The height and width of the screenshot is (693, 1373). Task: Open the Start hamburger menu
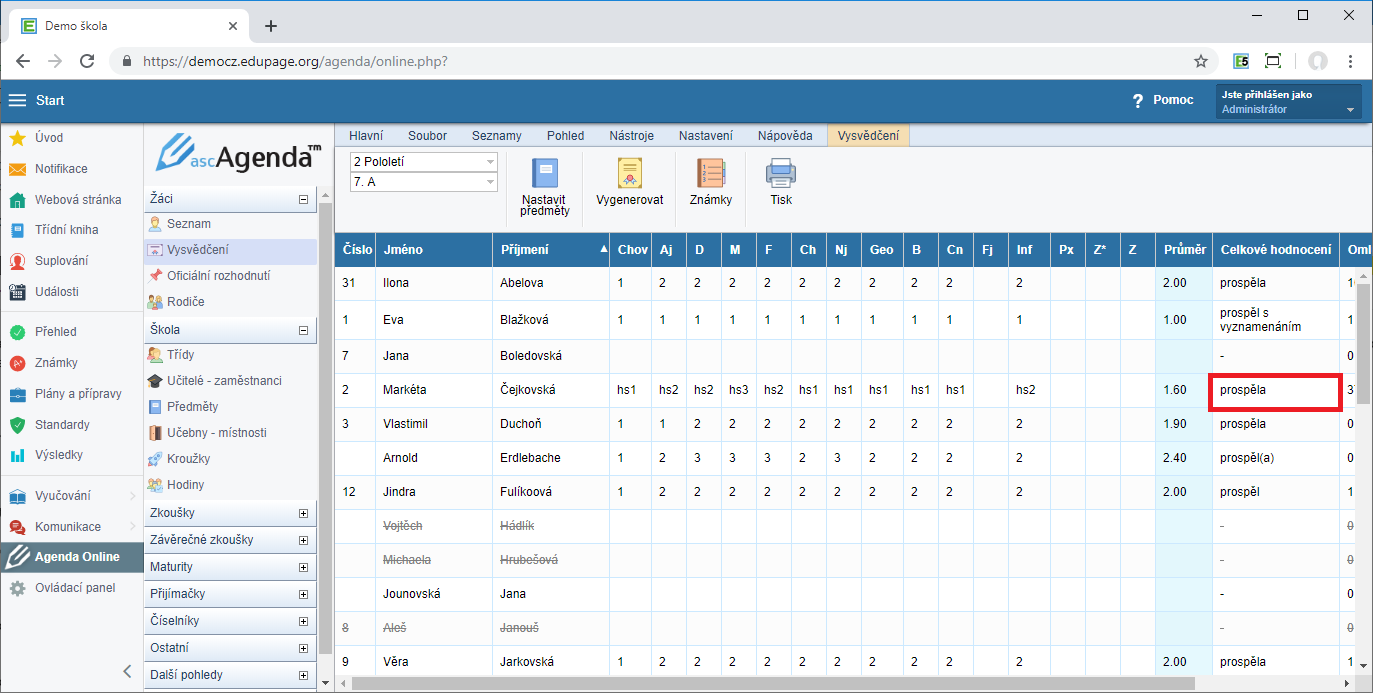click(x=17, y=100)
